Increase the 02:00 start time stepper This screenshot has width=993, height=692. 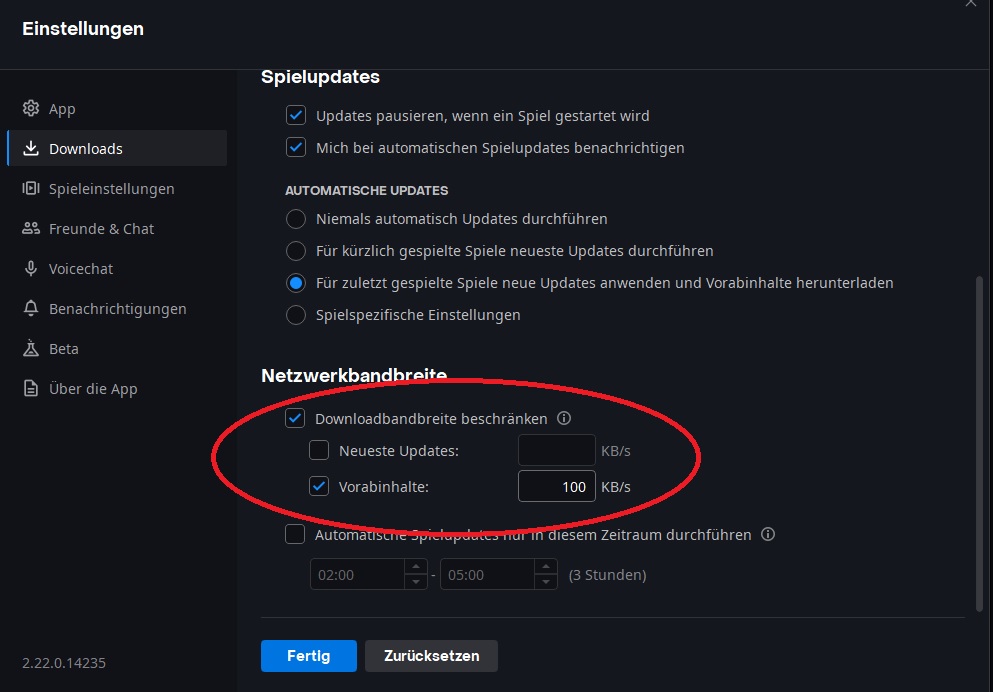coord(415,567)
